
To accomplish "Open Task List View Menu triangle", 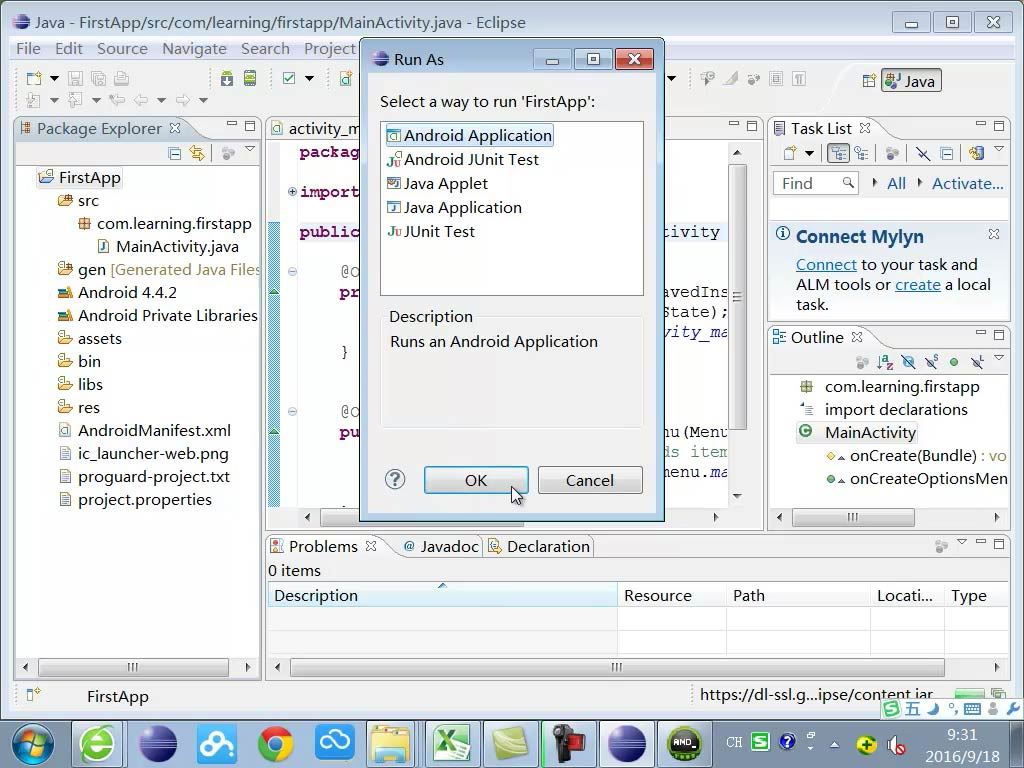I will (x=999, y=150).
